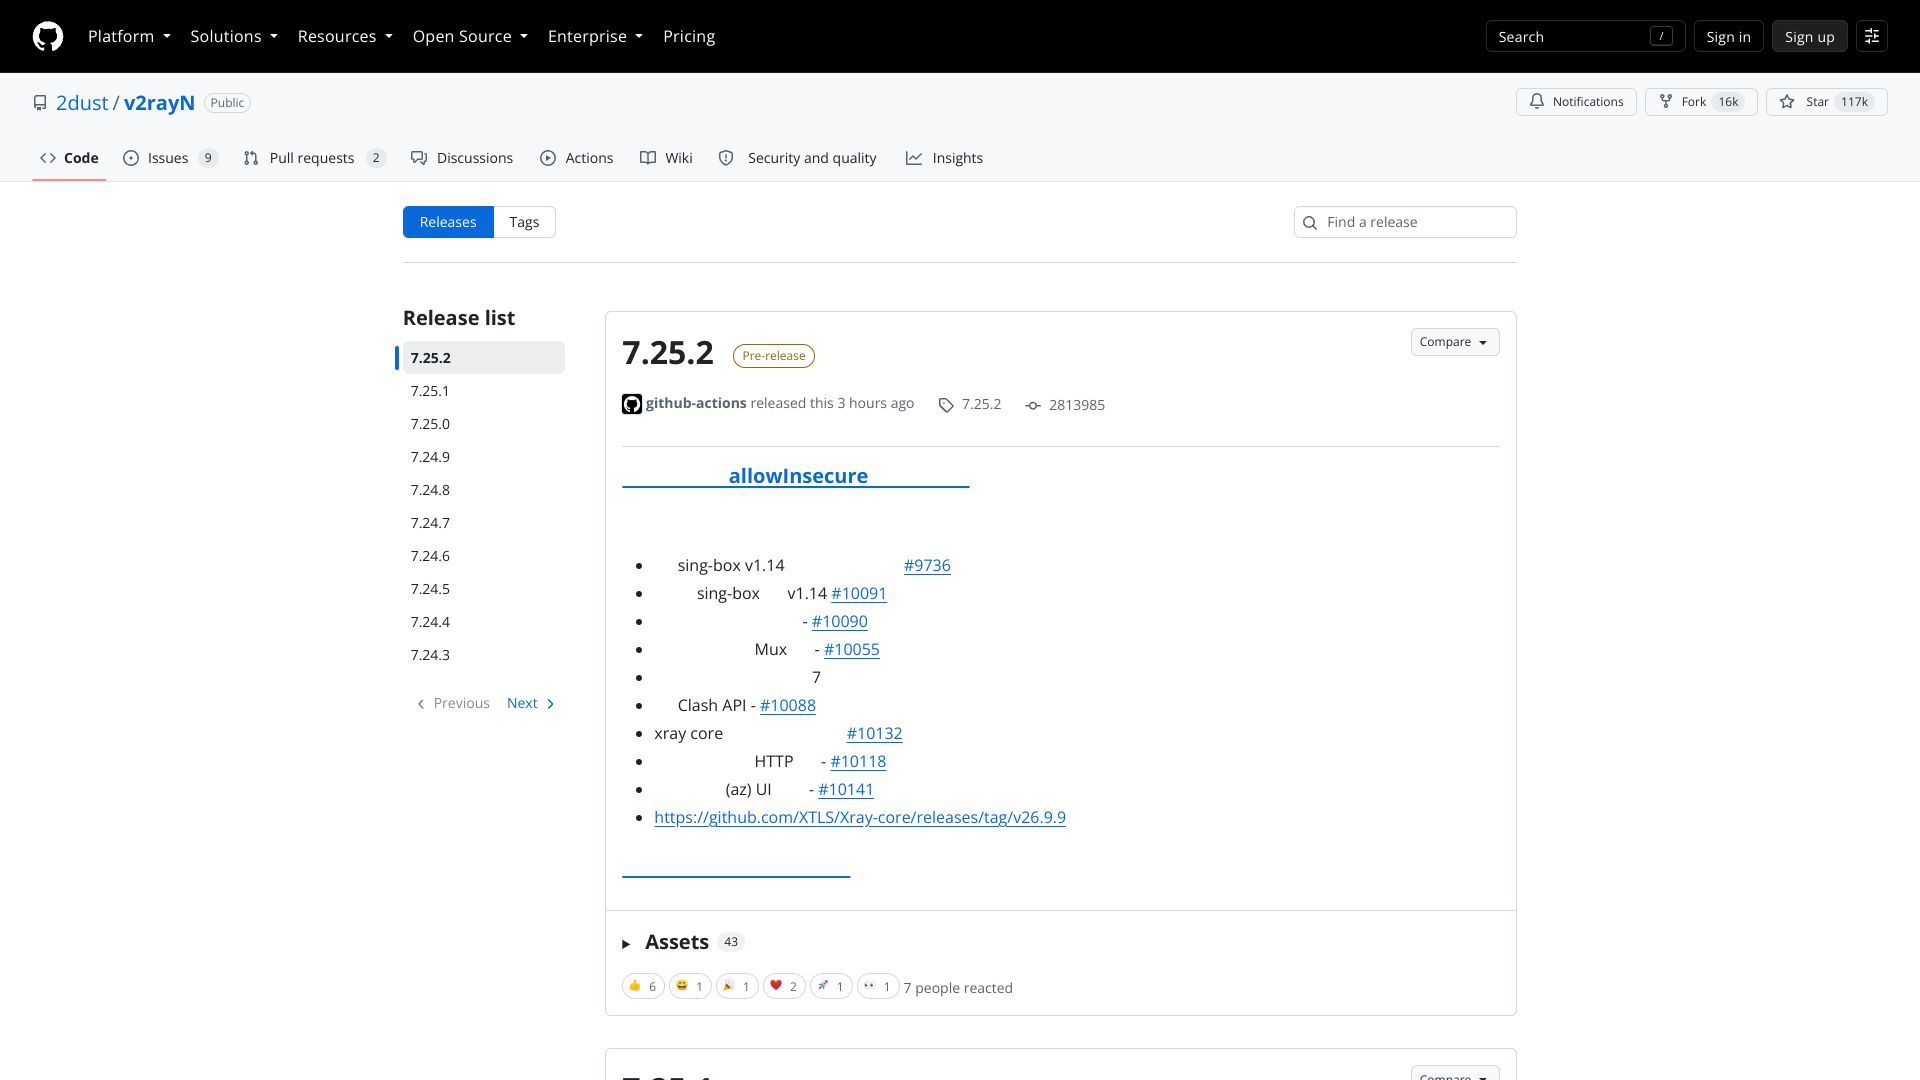The height and width of the screenshot is (1080, 1920).
Task: Click the rocket reaction
Action: (x=831, y=987)
